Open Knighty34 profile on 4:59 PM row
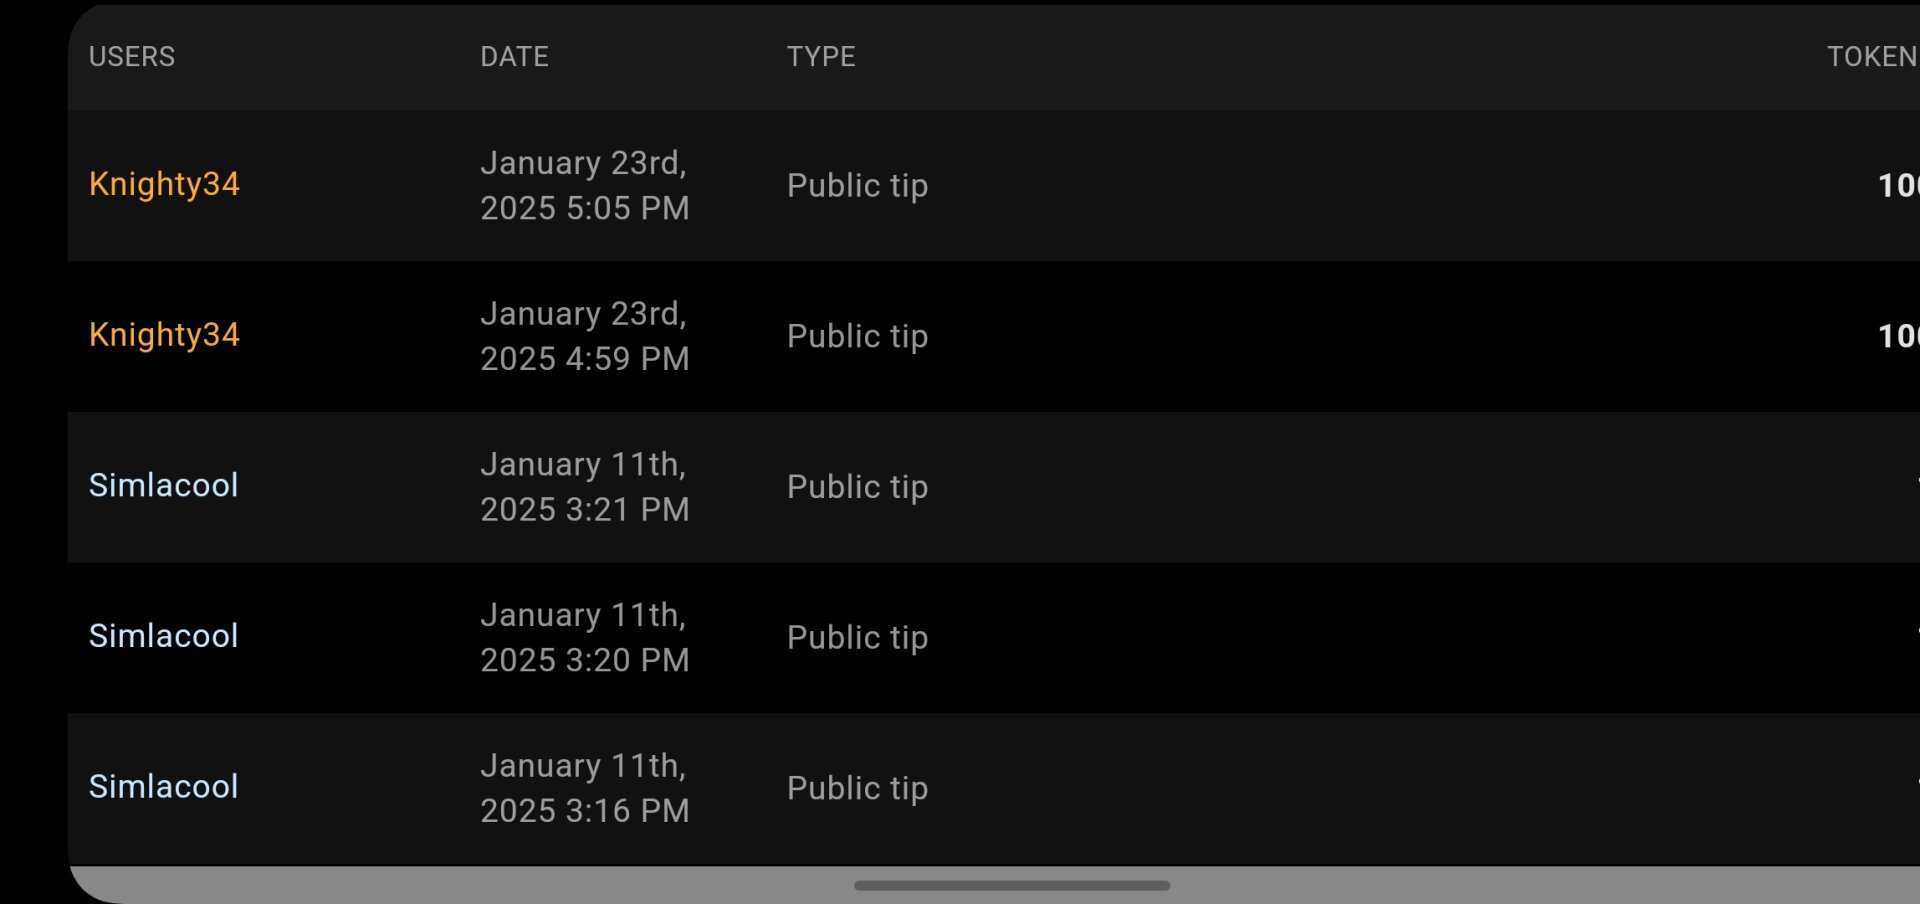The image size is (1920, 904). [164, 335]
